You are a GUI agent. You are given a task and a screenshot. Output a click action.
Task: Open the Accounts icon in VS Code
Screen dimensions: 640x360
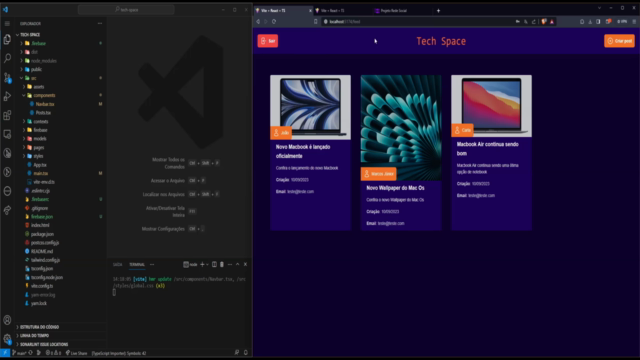(x=7, y=320)
